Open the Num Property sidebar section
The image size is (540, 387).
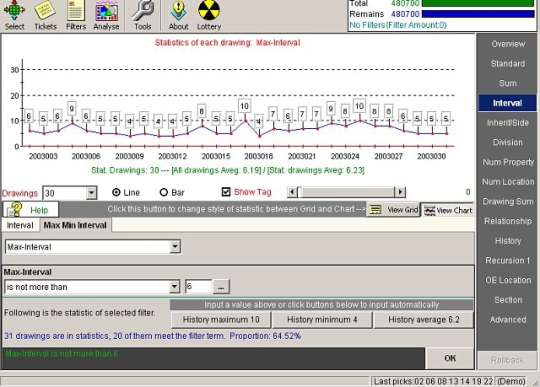(508, 162)
